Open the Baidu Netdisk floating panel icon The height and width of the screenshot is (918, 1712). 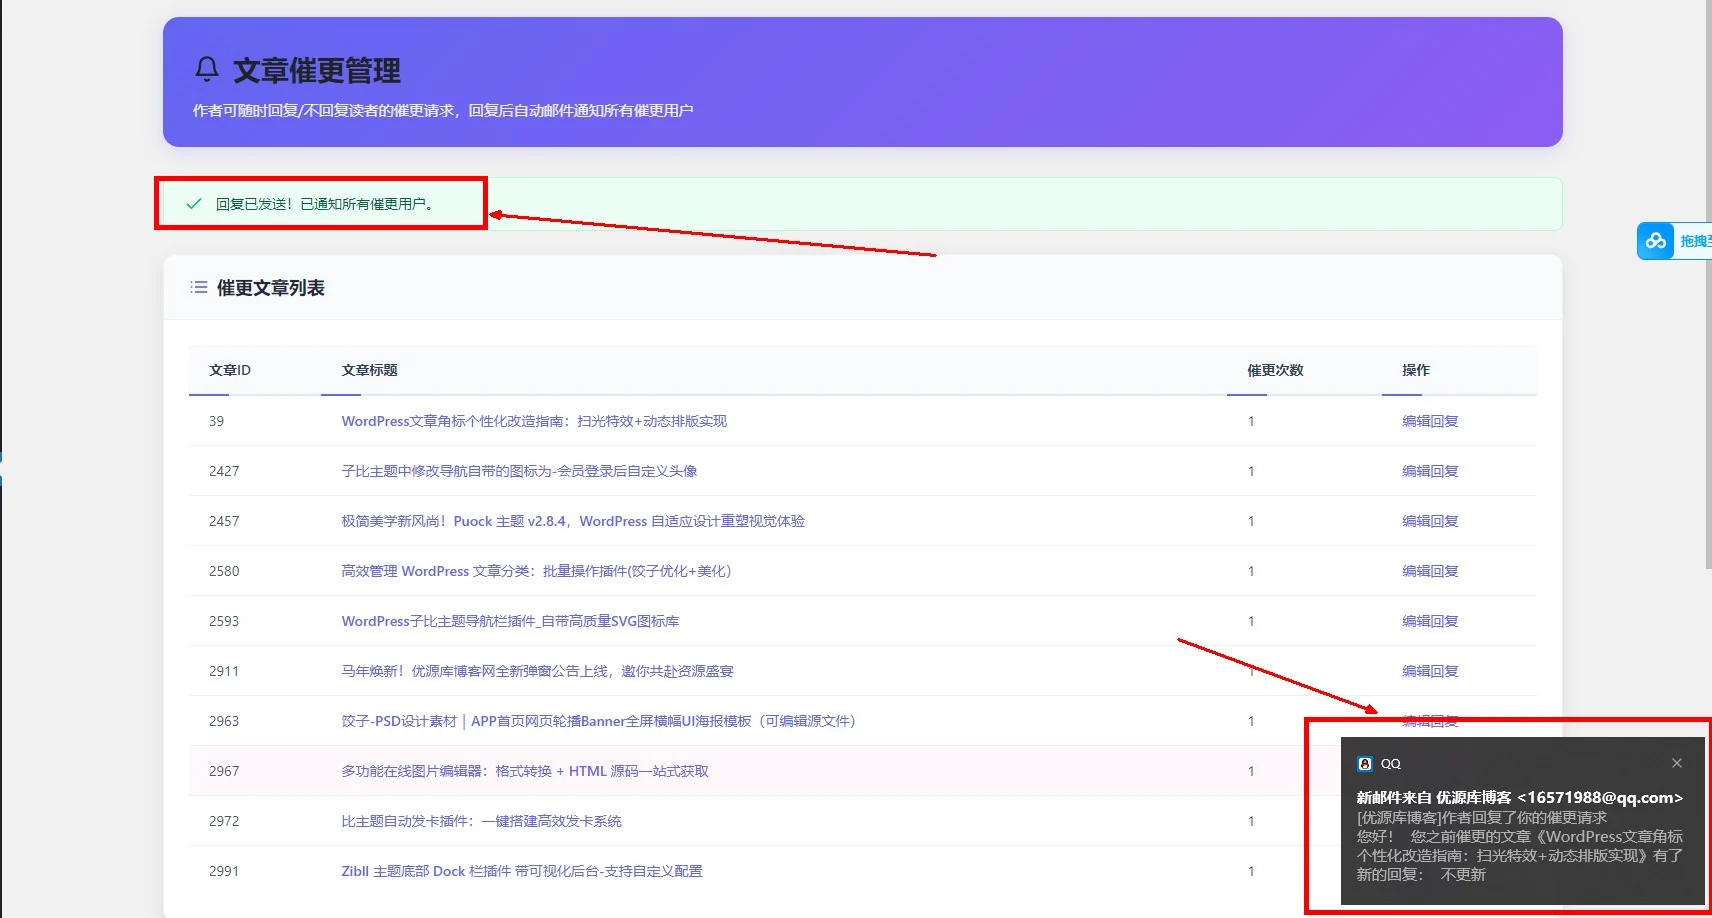coord(1655,241)
